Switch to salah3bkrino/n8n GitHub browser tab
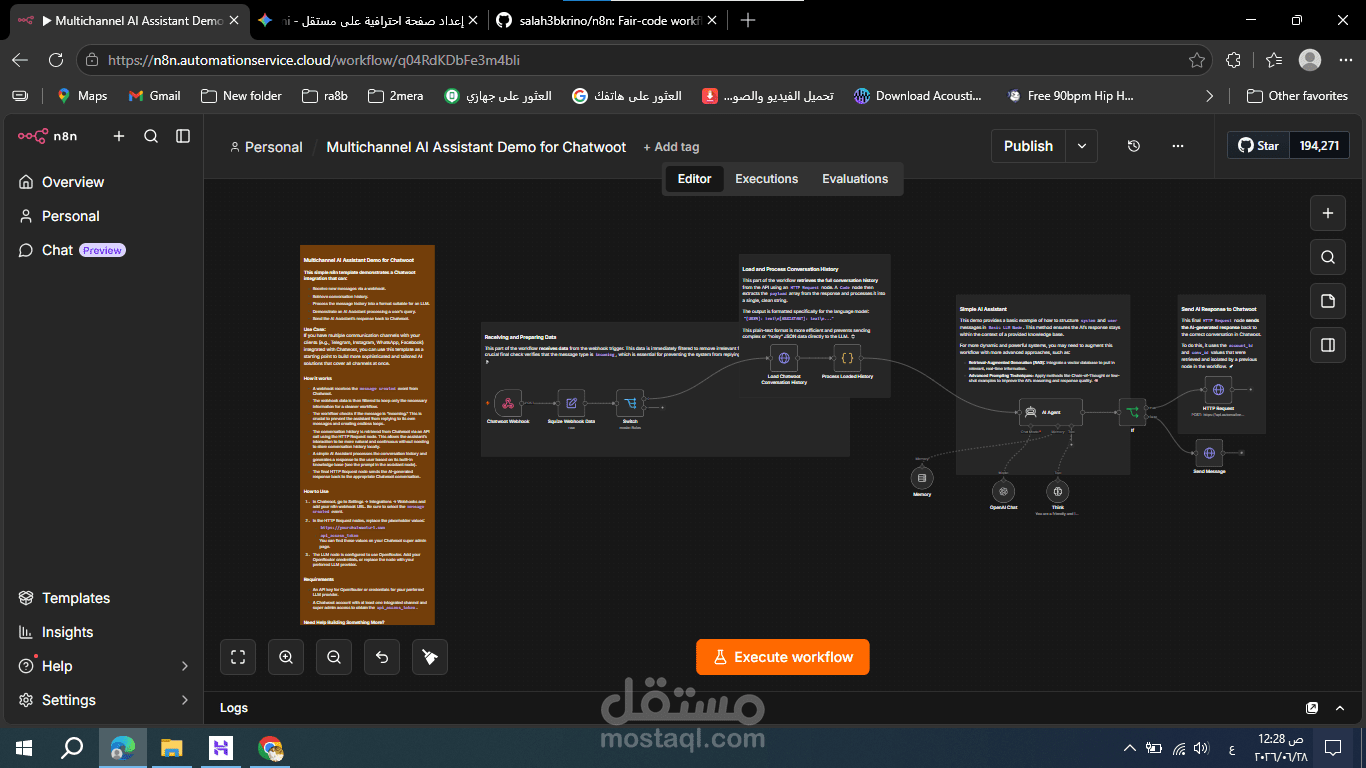Viewport: 1366px width, 768px height. pos(609,20)
